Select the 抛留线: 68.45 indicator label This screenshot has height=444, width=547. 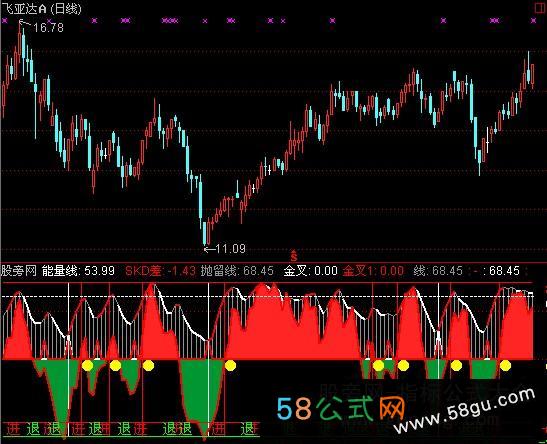pos(237,271)
